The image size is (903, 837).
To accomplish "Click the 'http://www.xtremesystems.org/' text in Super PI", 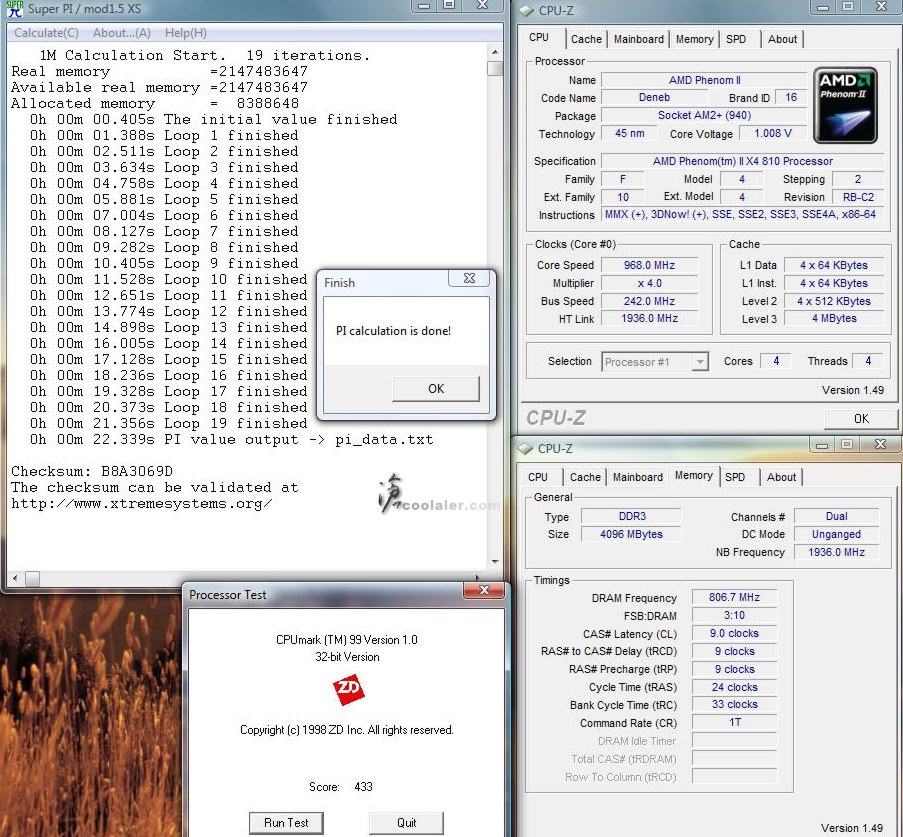I will [x=142, y=503].
